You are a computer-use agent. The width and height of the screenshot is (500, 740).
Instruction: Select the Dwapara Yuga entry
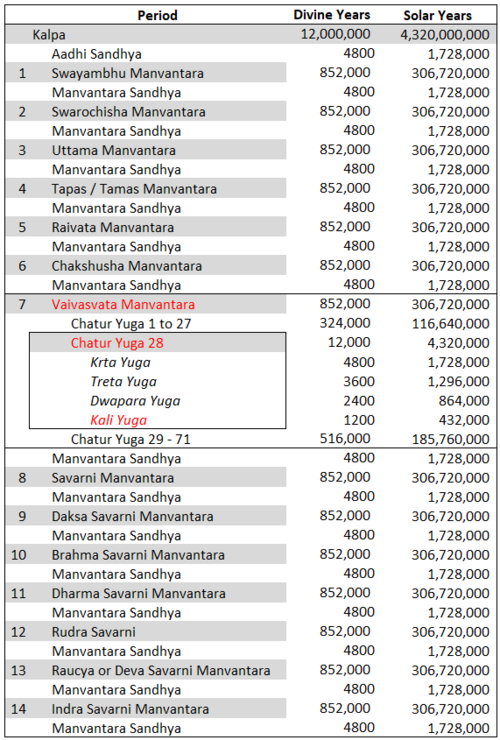[x=135, y=401]
